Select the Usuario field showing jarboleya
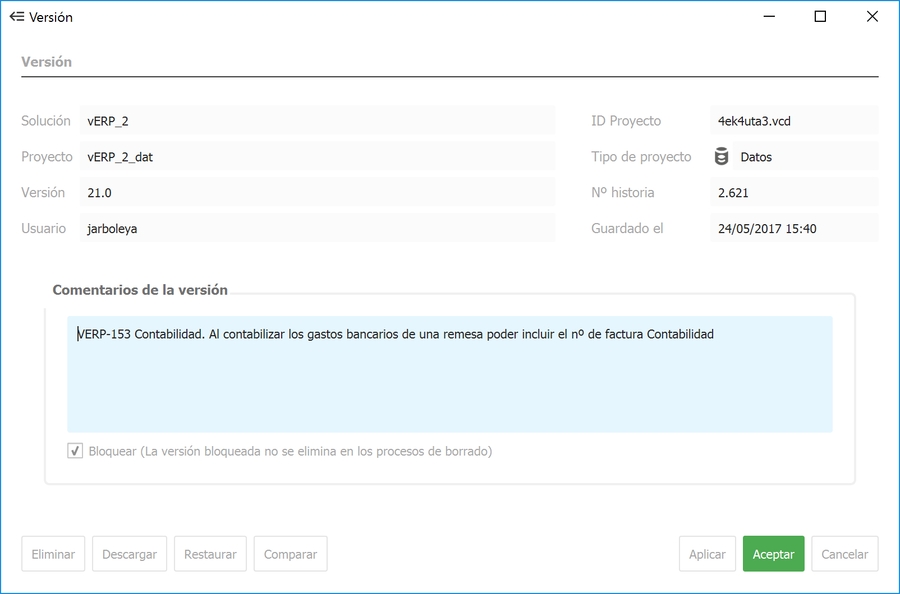900x594 pixels. (316, 229)
